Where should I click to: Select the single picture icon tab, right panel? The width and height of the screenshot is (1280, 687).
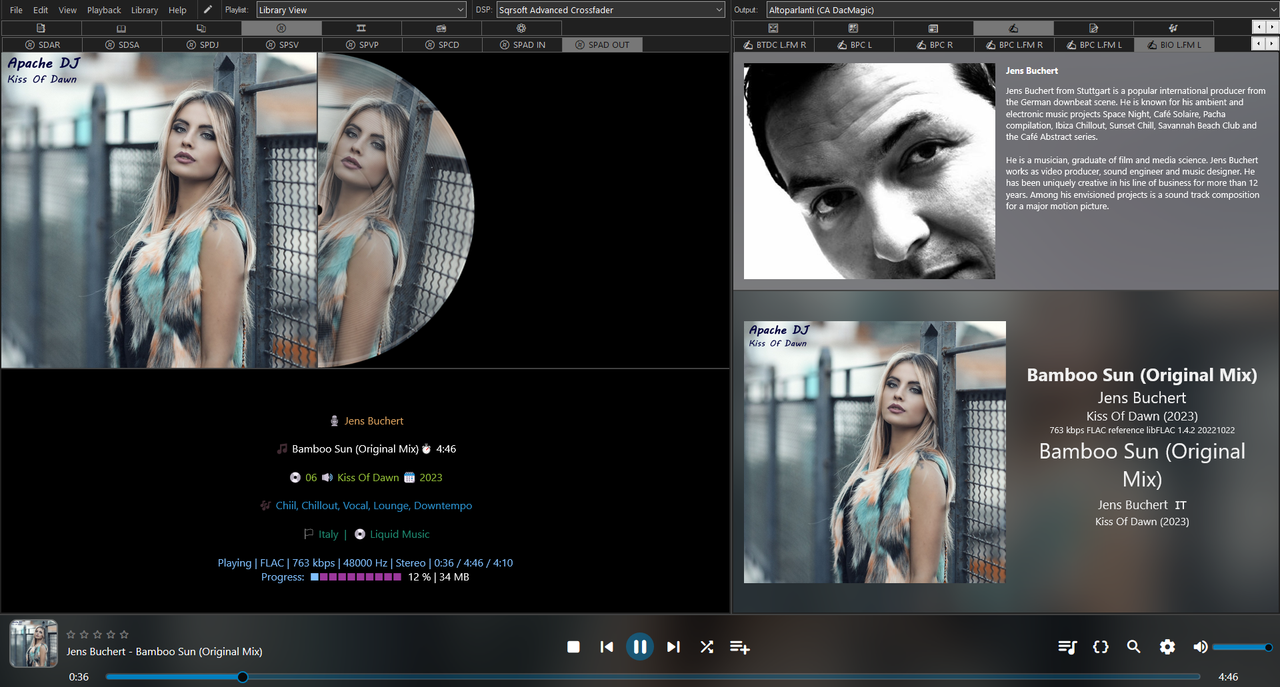pyautogui.click(x=773, y=28)
